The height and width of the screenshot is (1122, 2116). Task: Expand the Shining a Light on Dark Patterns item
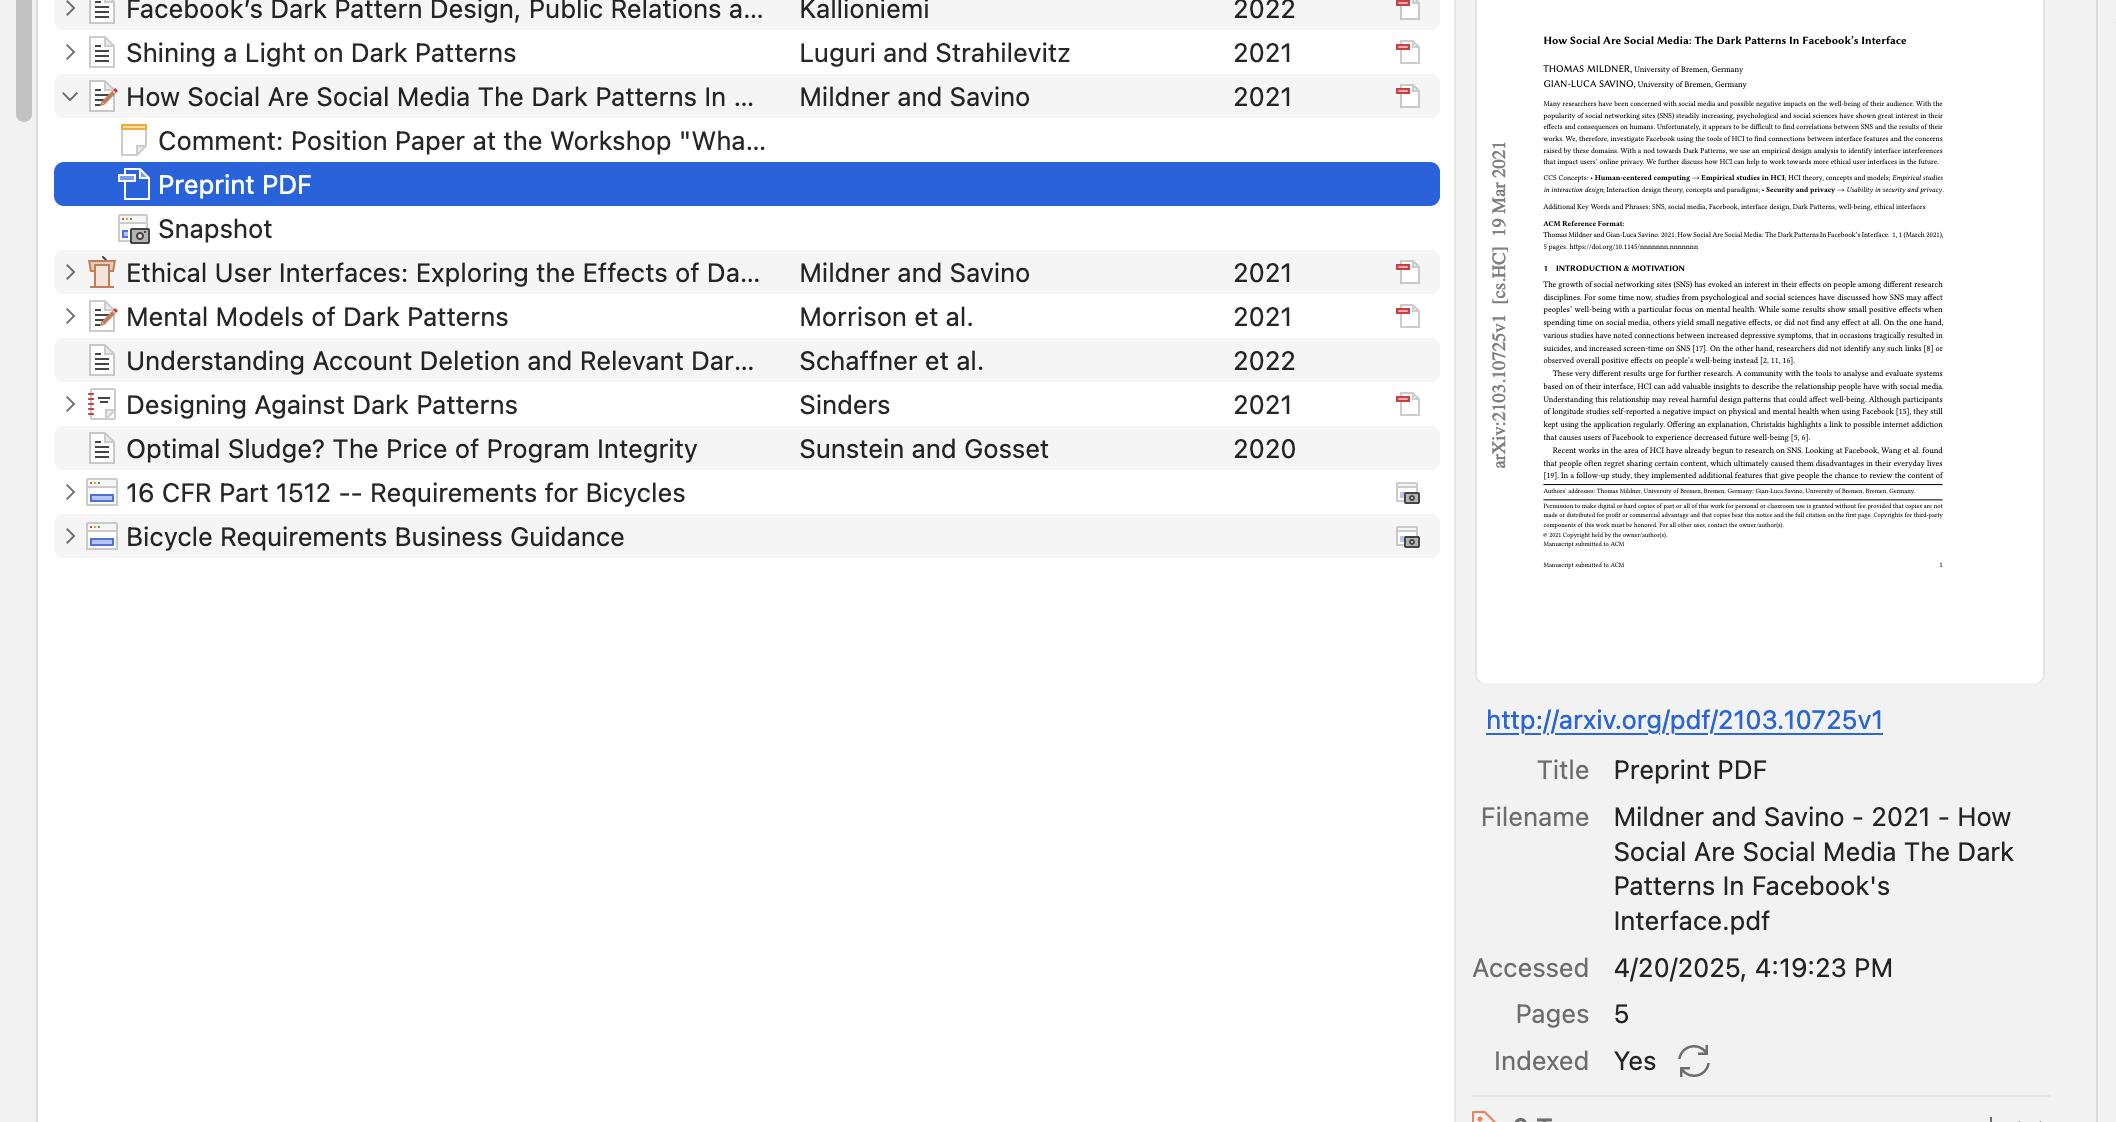pyautogui.click(x=70, y=53)
